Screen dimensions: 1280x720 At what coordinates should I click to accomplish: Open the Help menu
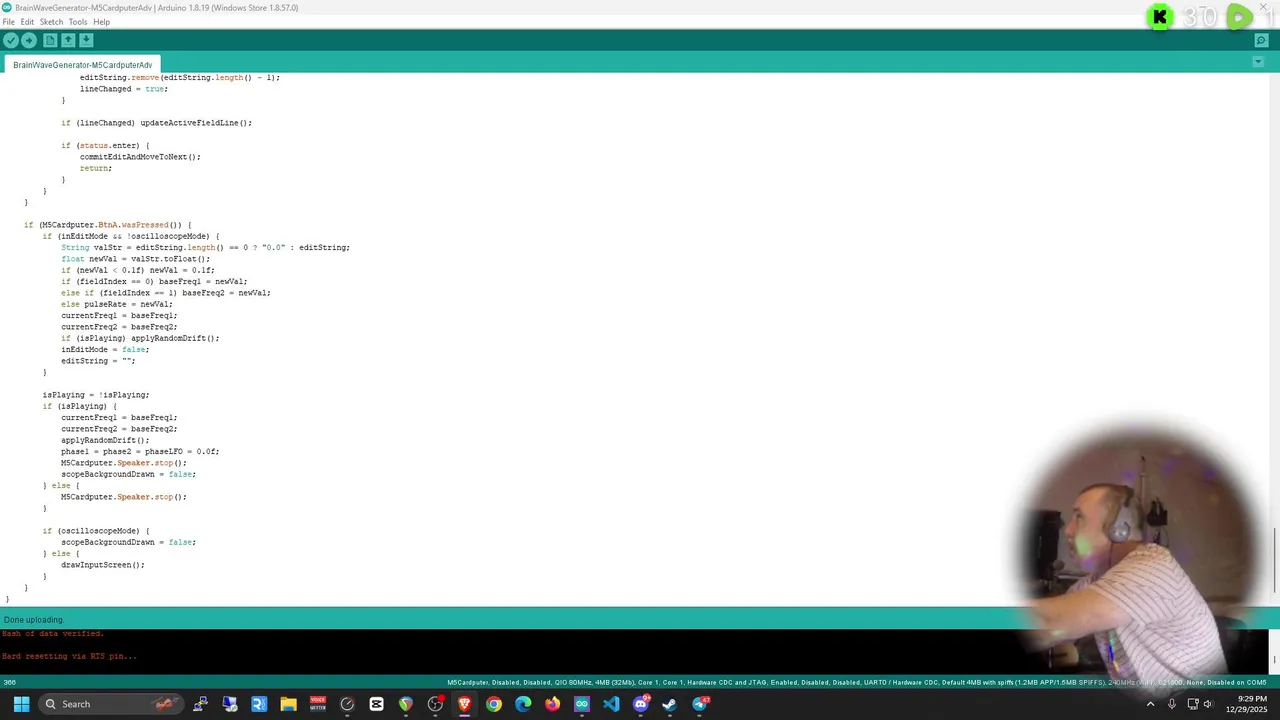pyautogui.click(x=102, y=22)
